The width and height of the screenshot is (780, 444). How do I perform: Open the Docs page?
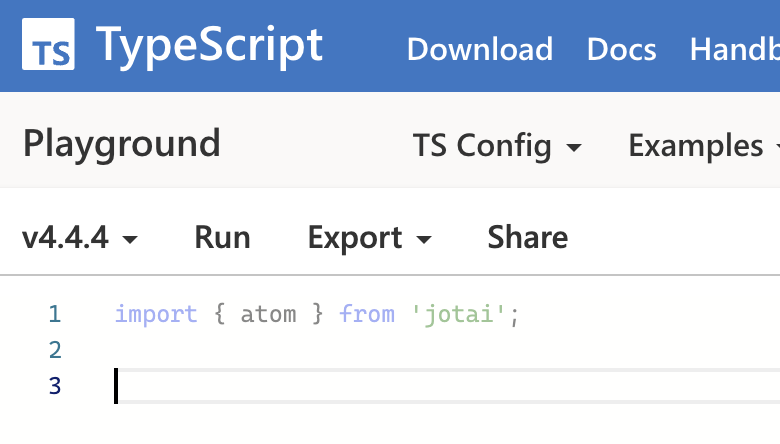coord(621,49)
